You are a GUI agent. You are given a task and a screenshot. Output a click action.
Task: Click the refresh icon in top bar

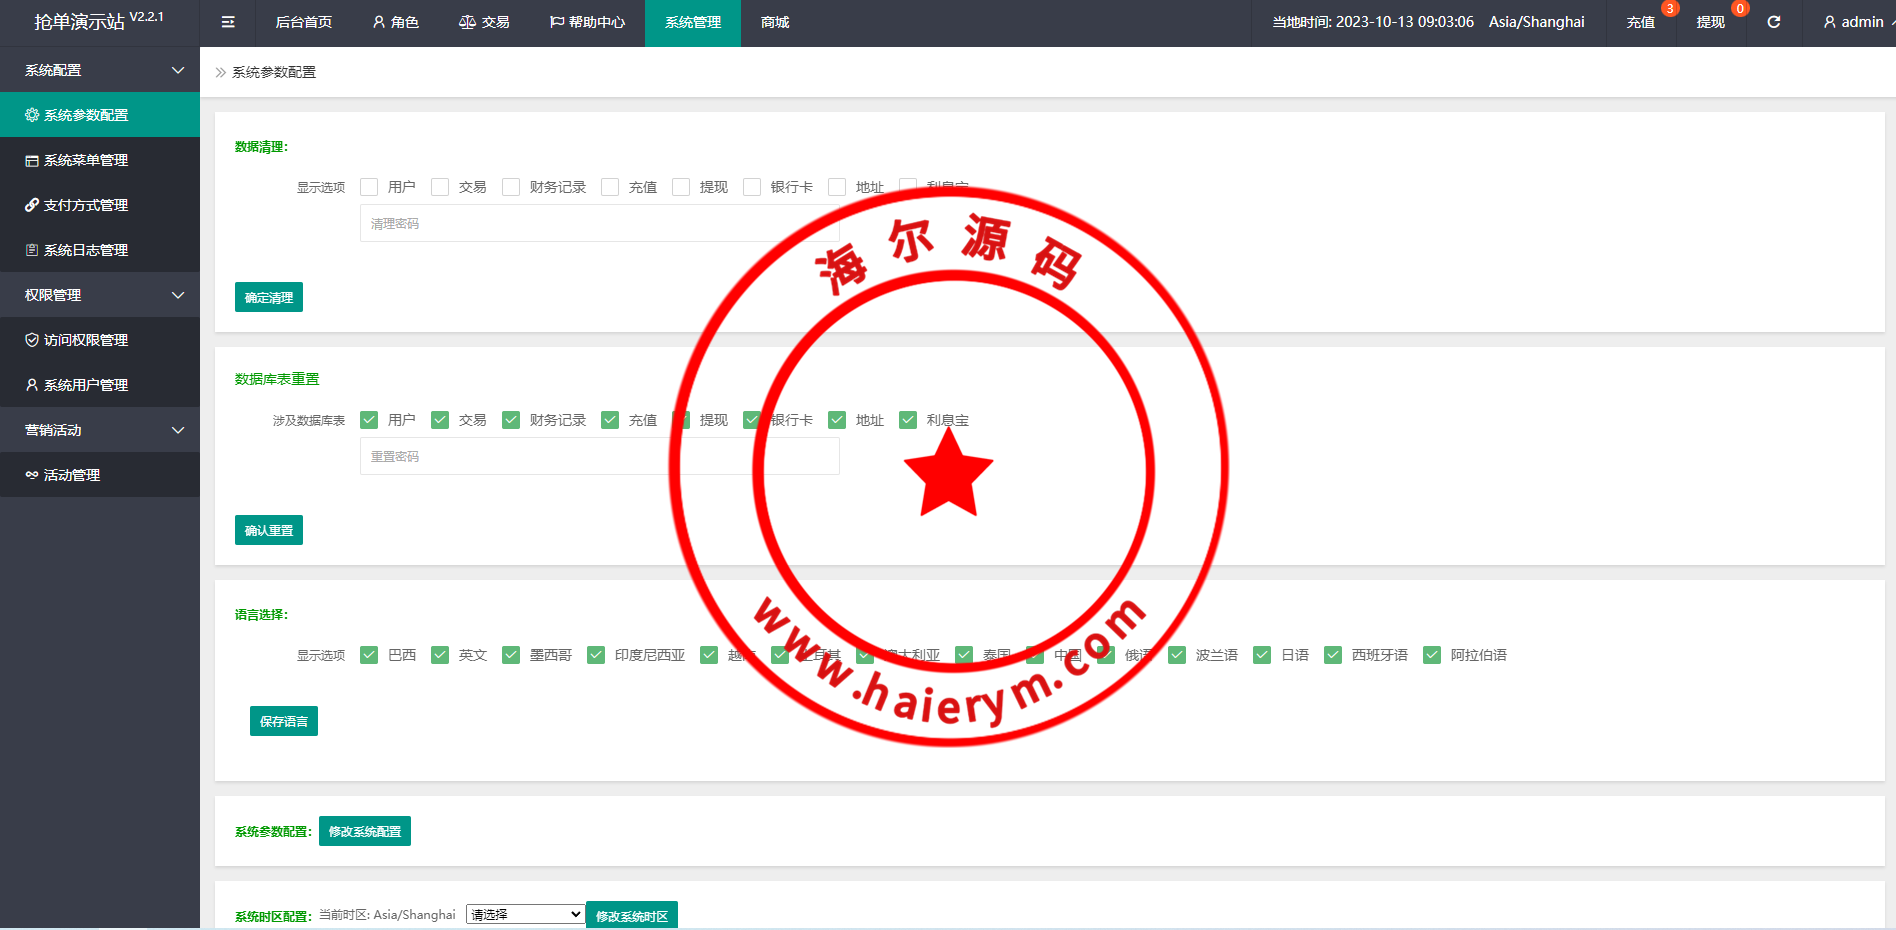[x=1773, y=22]
